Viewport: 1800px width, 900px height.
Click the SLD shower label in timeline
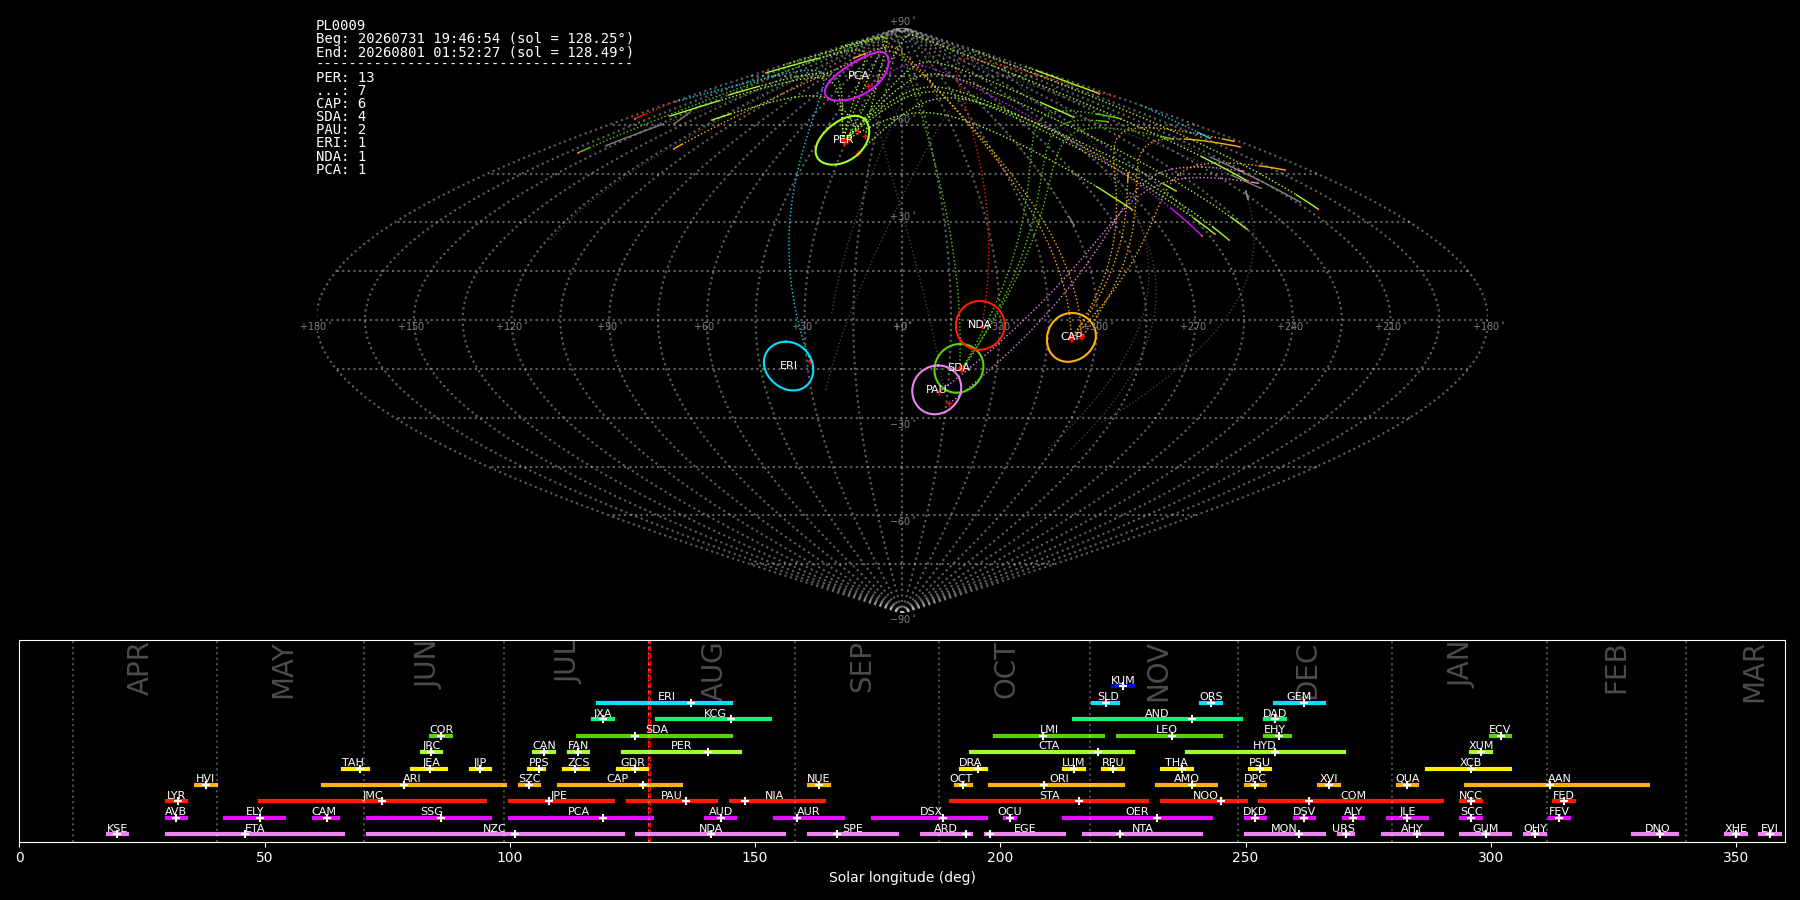point(1108,697)
